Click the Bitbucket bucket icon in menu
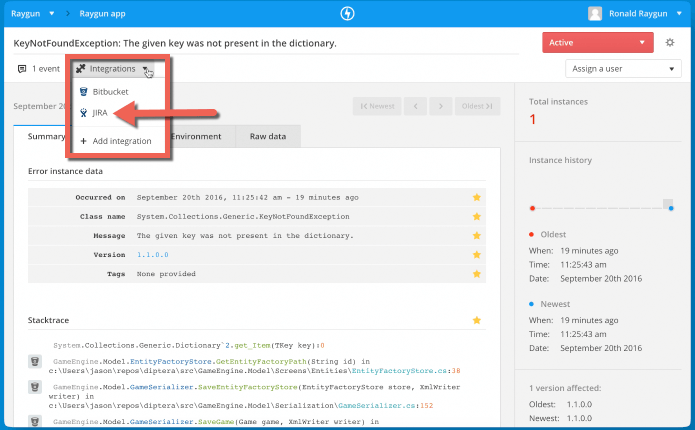Viewport: 695px width, 430px height. [83, 92]
